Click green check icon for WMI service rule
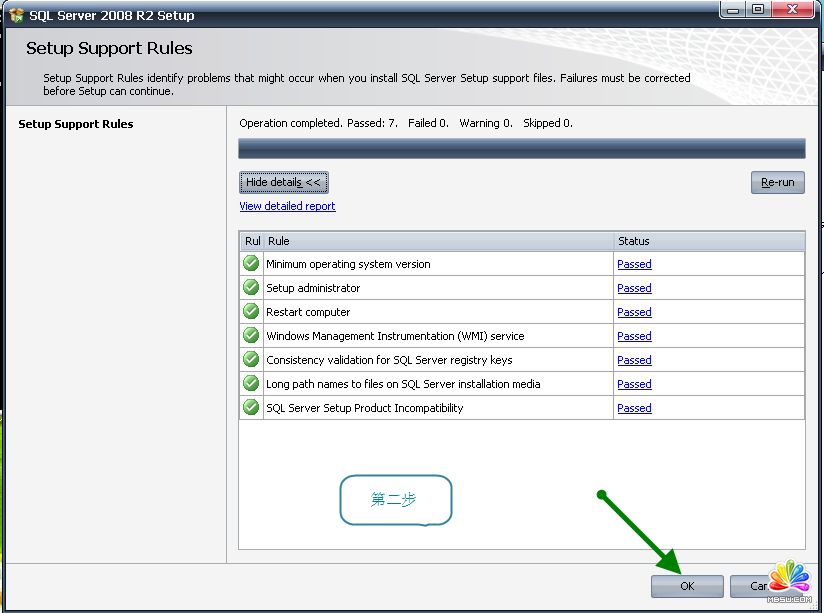The width and height of the screenshot is (824, 613). point(251,336)
